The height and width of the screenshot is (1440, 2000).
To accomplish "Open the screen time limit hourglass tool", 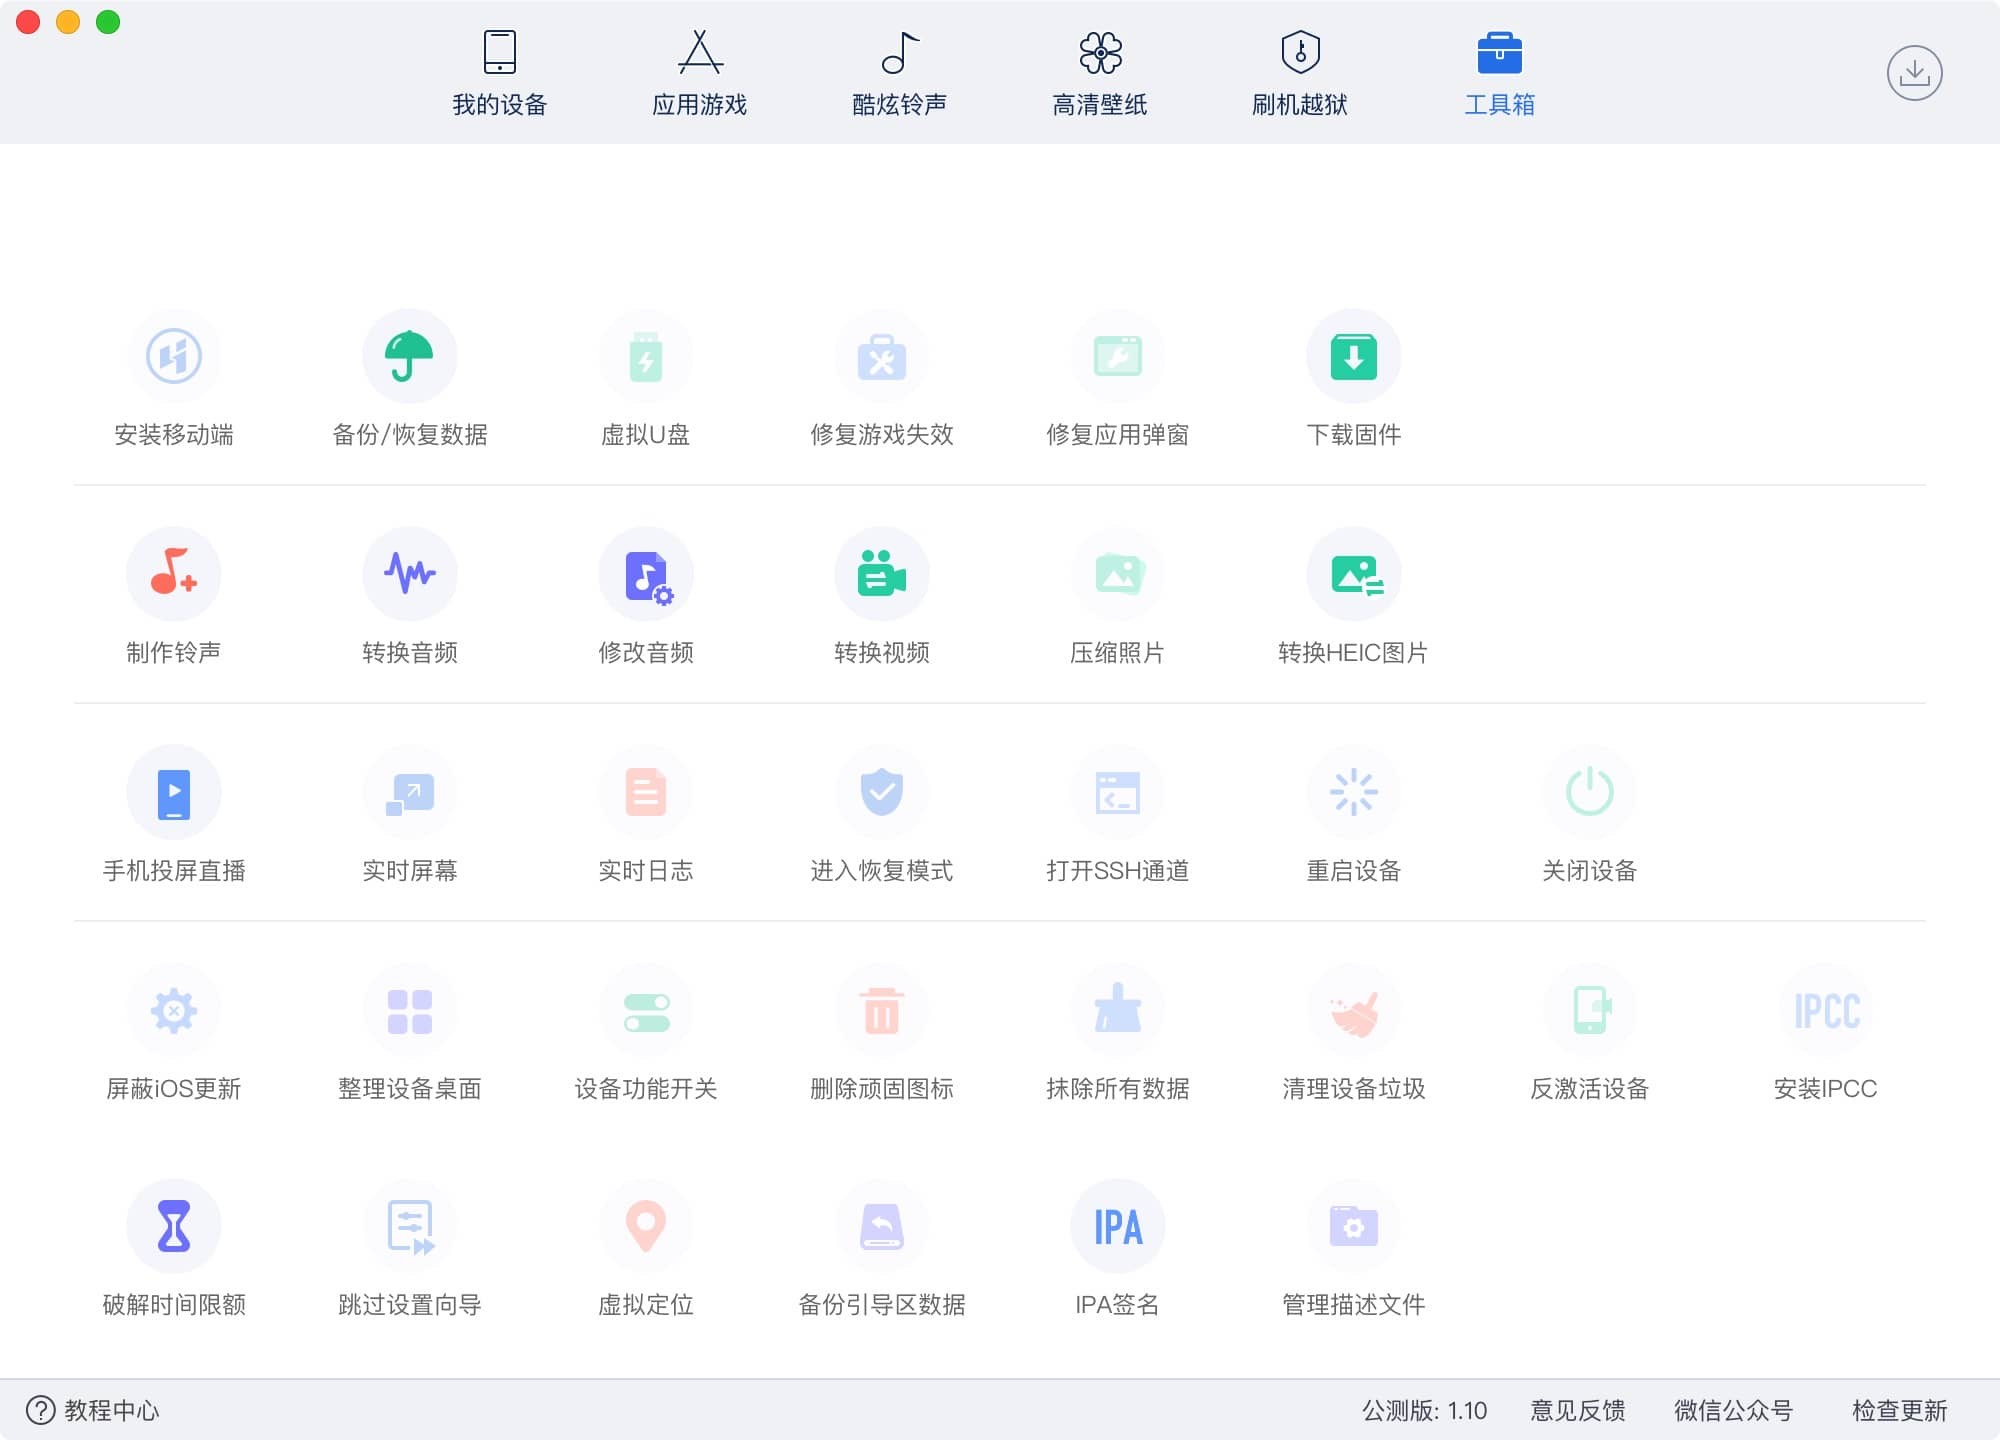I will coord(173,1227).
